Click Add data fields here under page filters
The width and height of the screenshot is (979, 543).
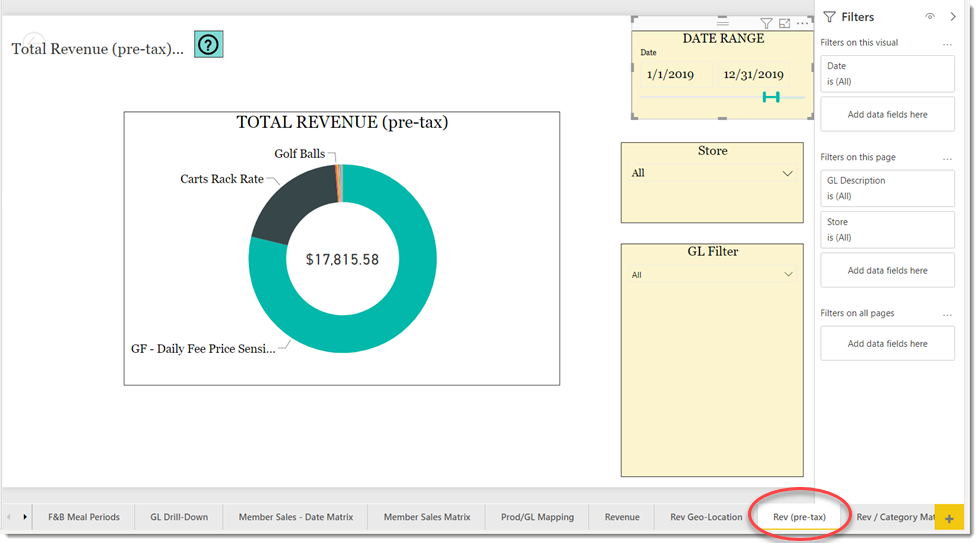[887, 270]
